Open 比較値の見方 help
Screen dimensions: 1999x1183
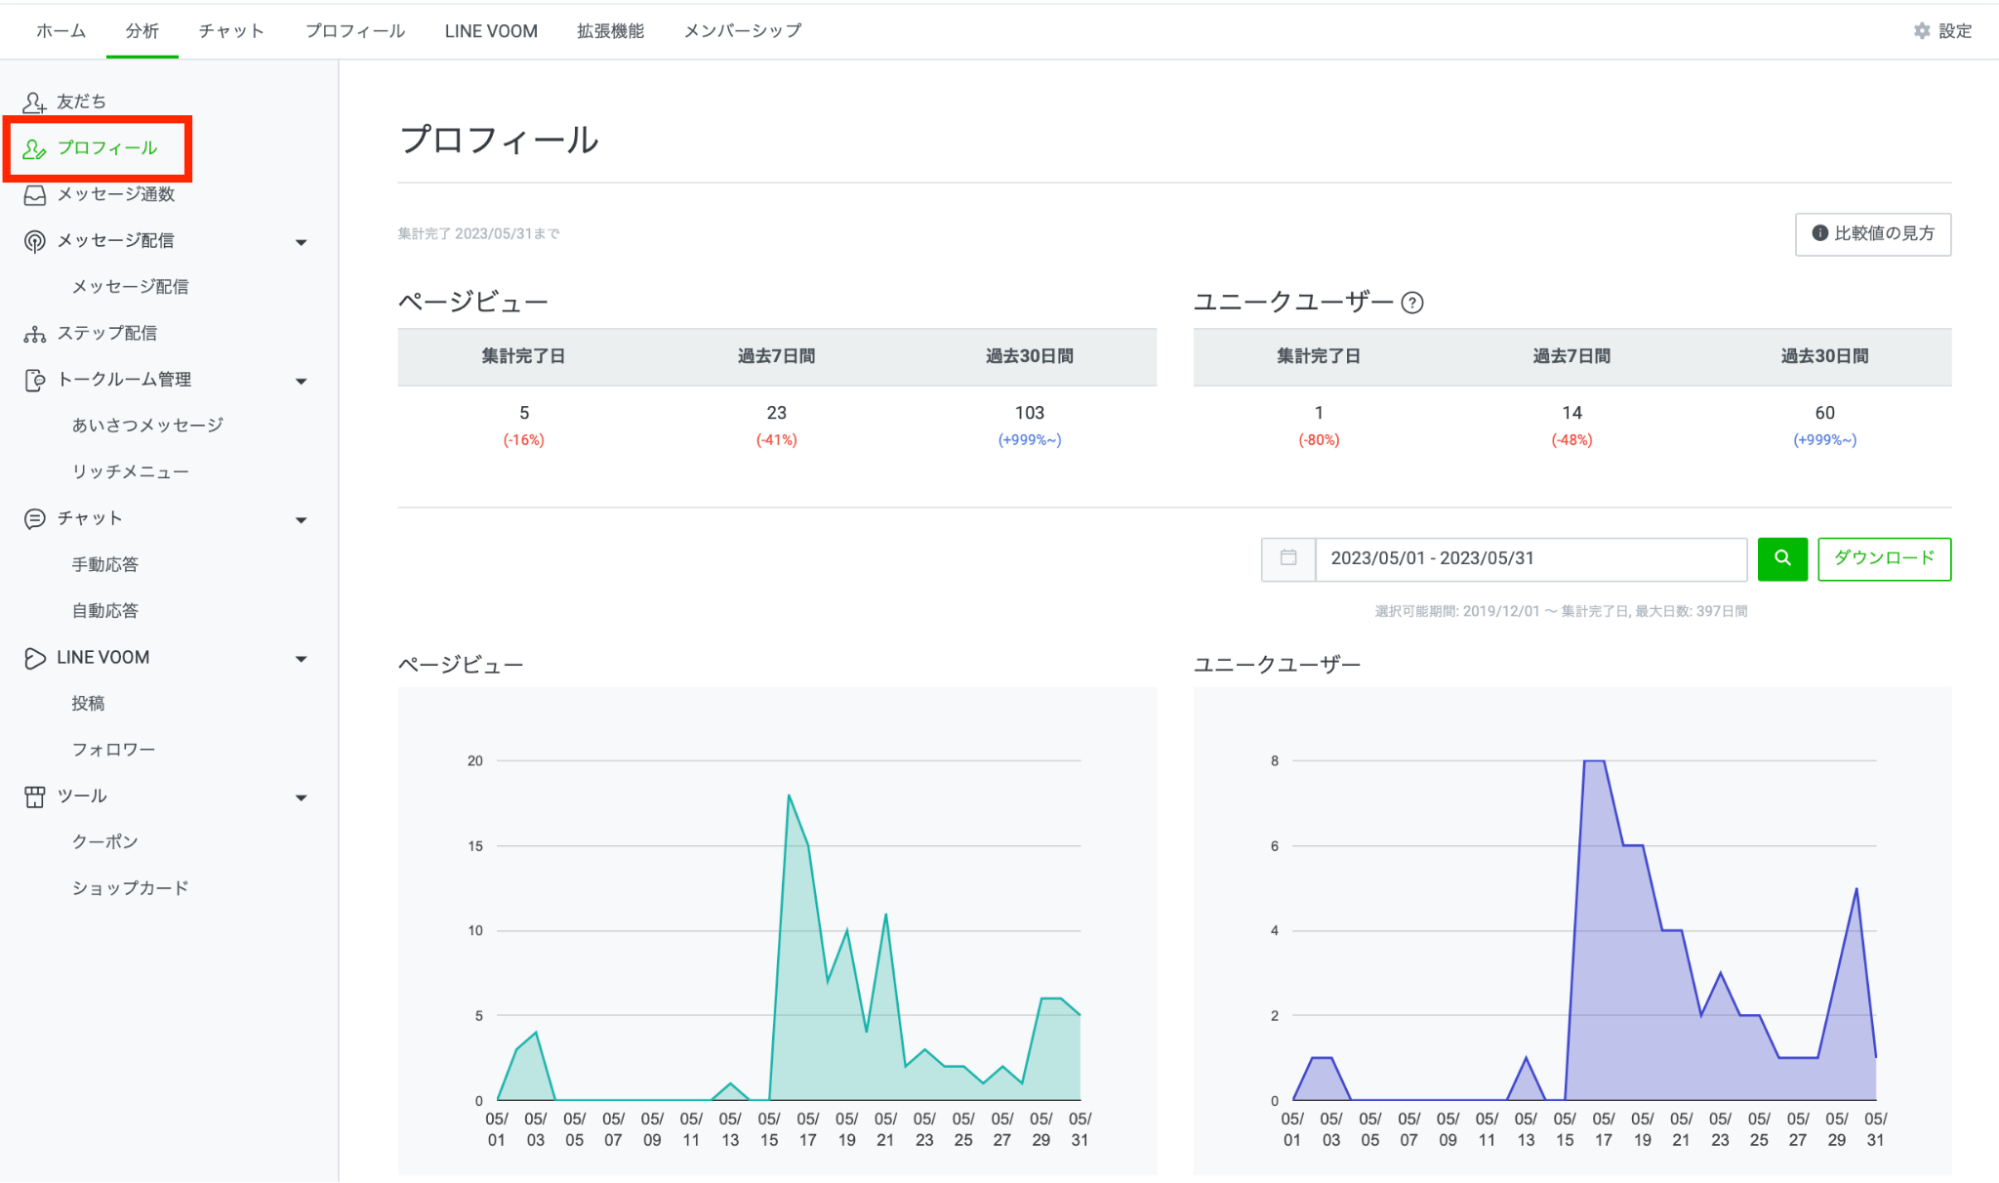[x=1872, y=234]
